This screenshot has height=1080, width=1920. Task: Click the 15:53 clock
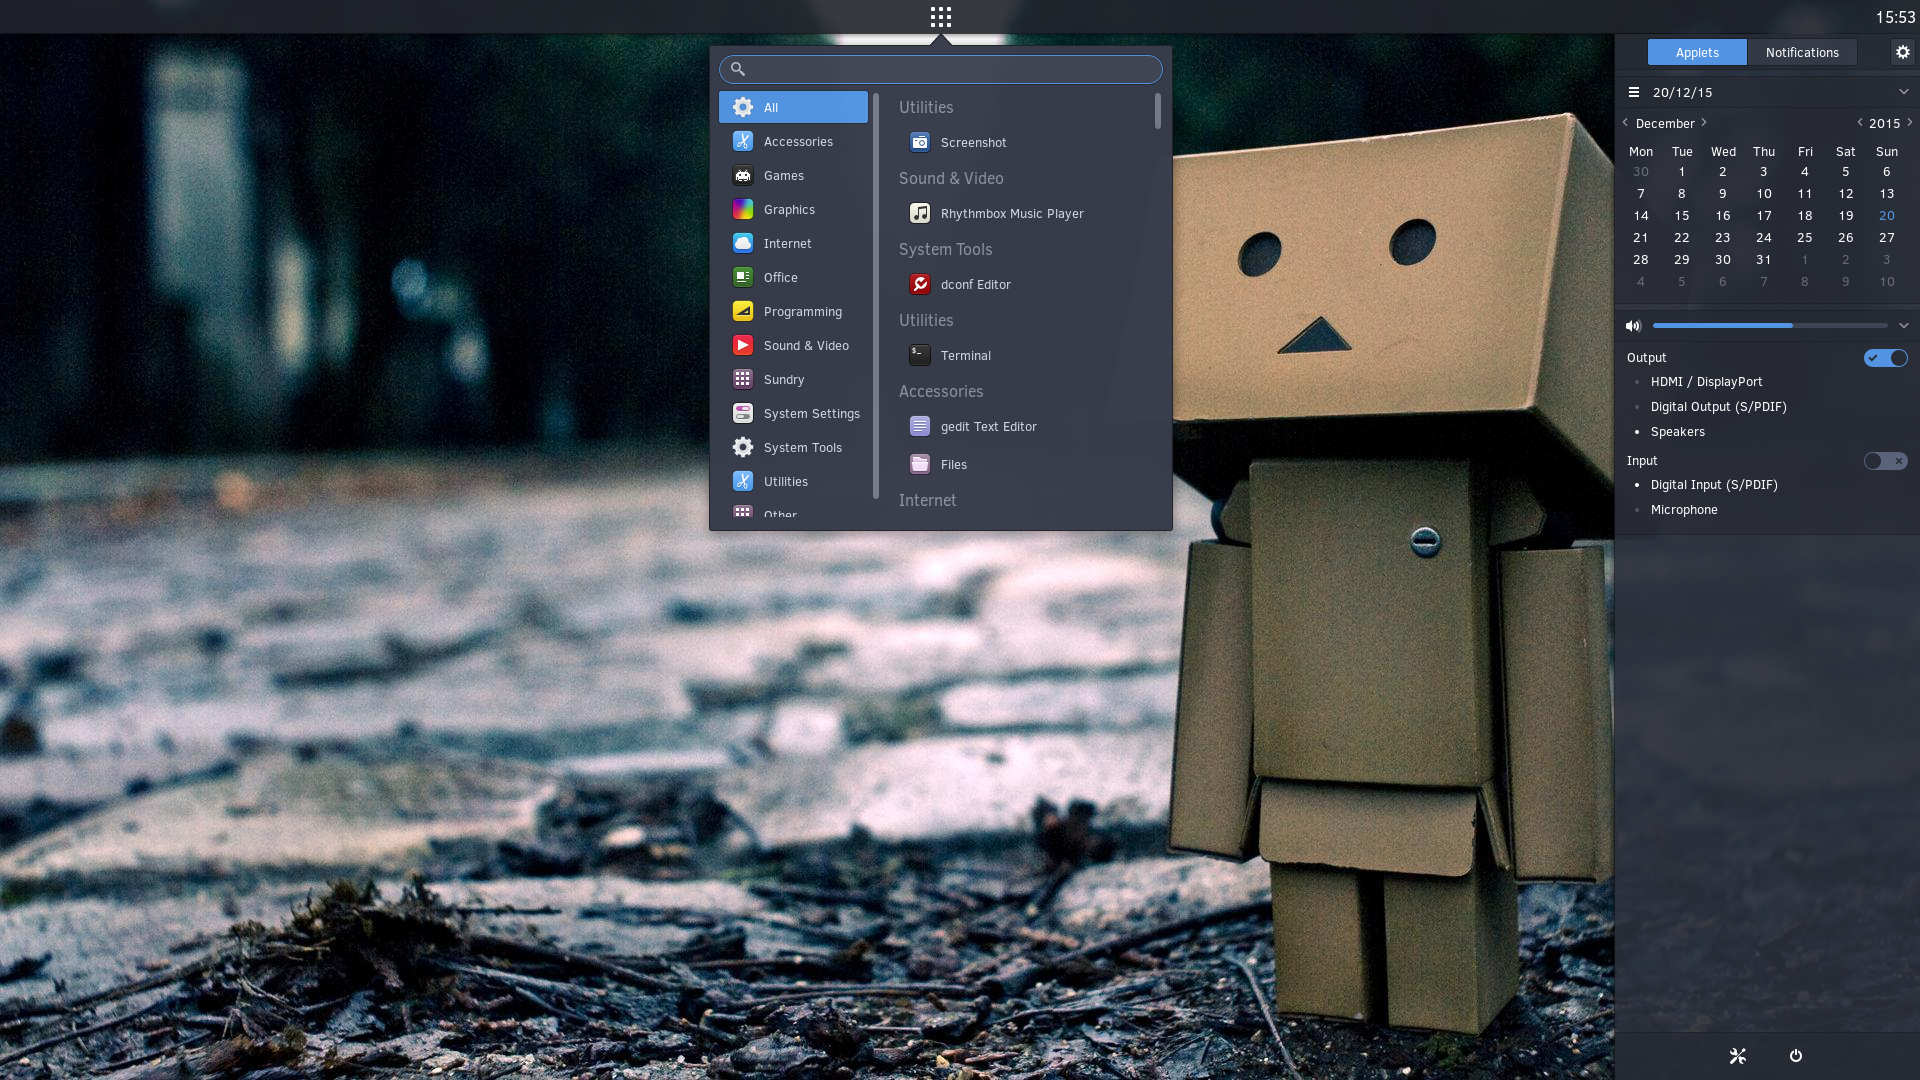point(1895,17)
